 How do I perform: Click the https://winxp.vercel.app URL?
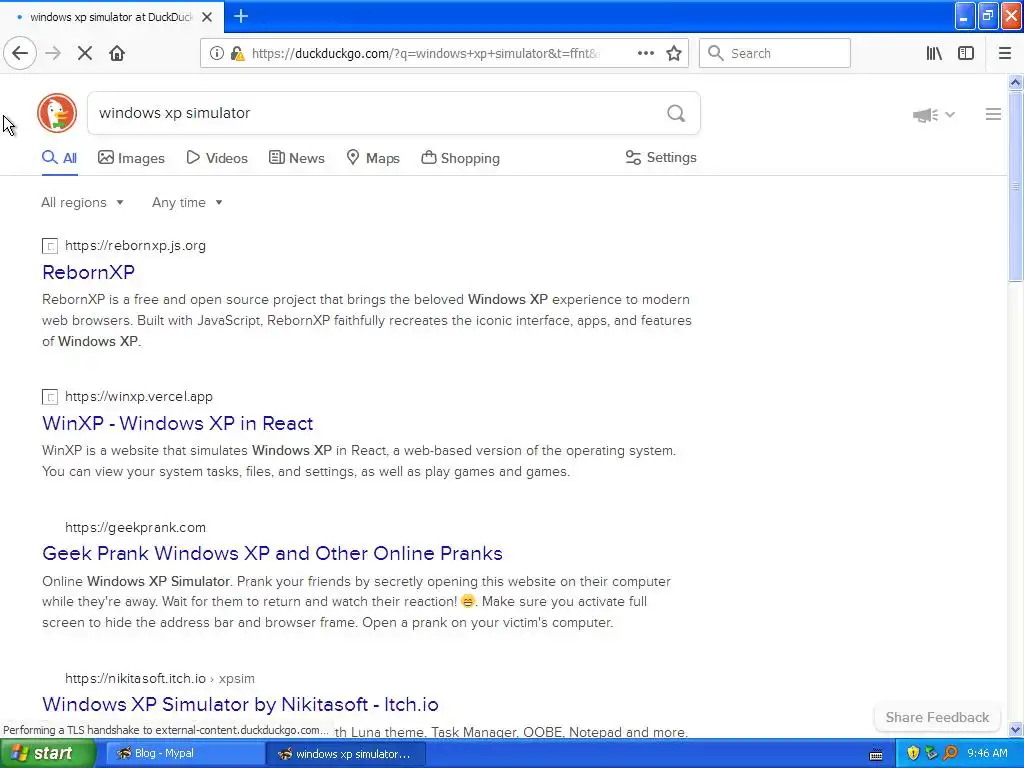click(x=139, y=396)
